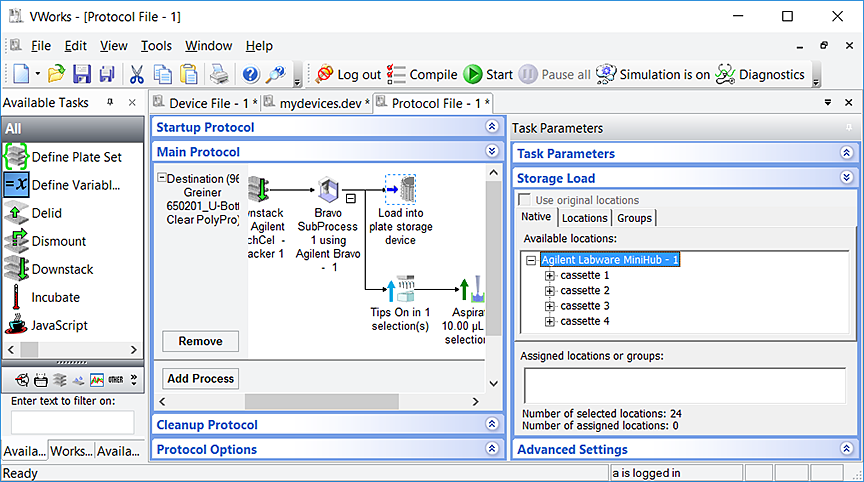Click the Add Process button
Image resolution: width=864 pixels, height=482 pixels.
pyautogui.click(x=200, y=379)
